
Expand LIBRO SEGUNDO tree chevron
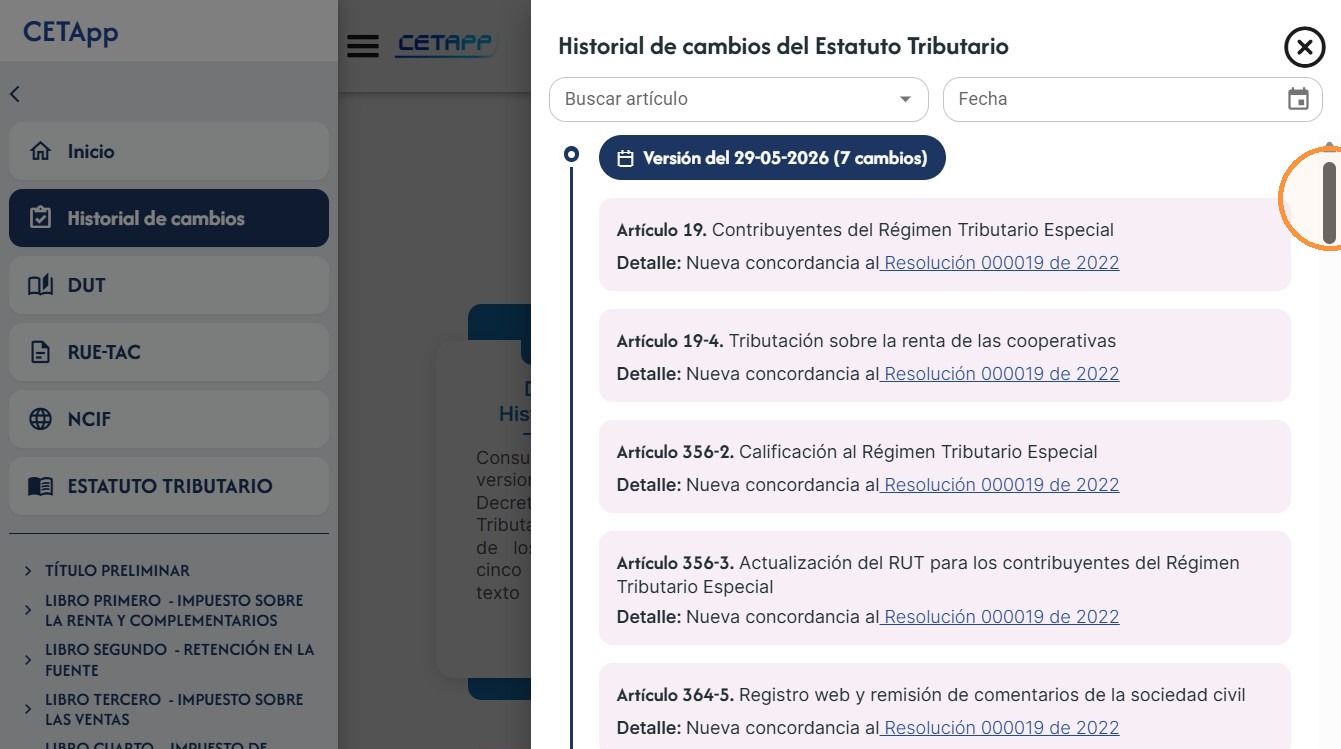(27, 660)
